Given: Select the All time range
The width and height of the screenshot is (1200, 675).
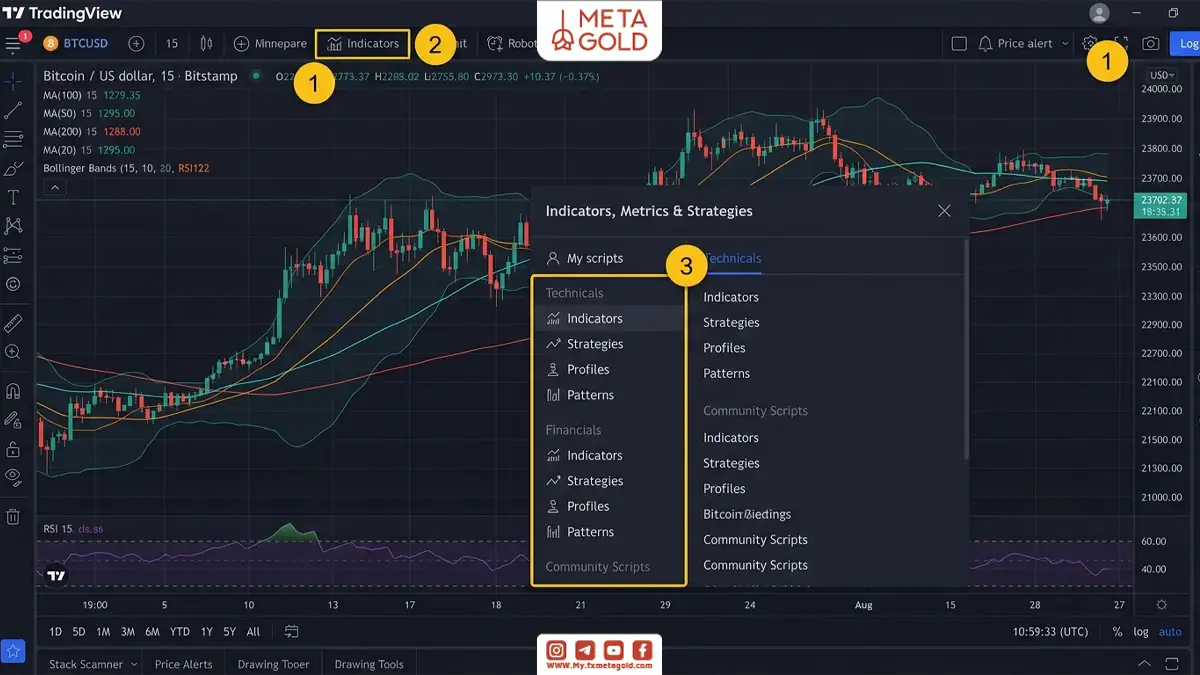Looking at the screenshot, I should (253, 631).
